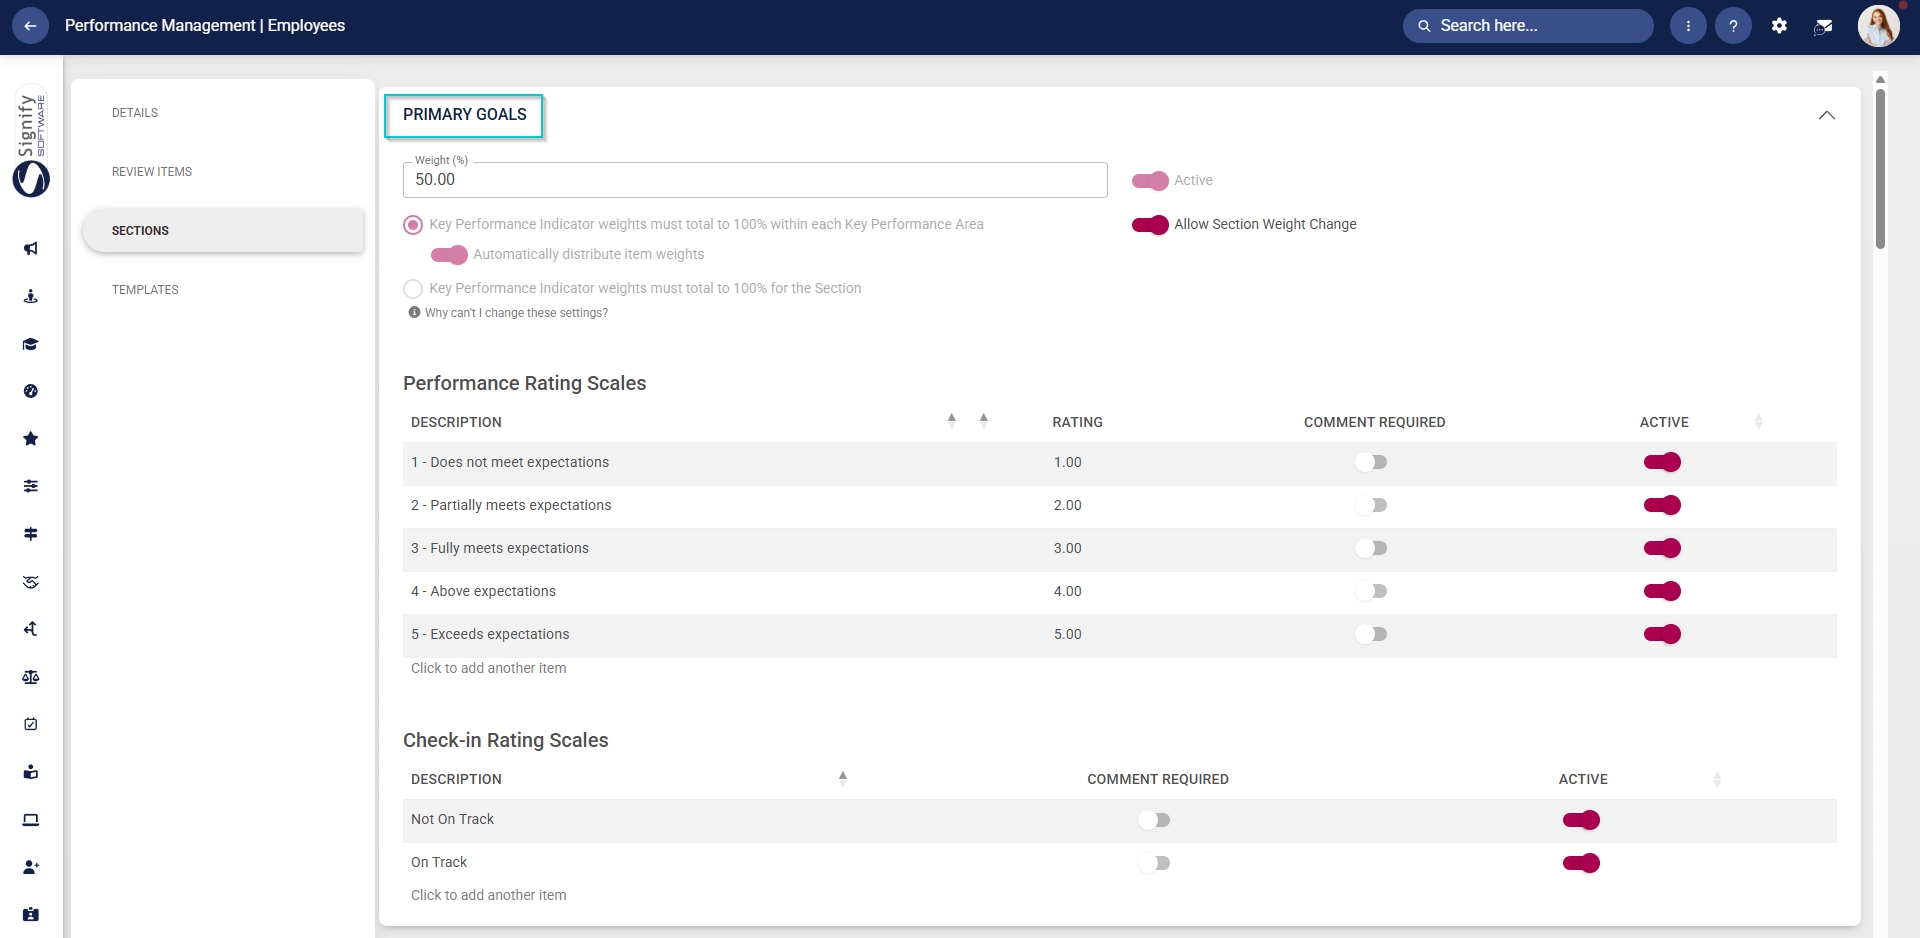Click the 'Not On Track' description

452,819
